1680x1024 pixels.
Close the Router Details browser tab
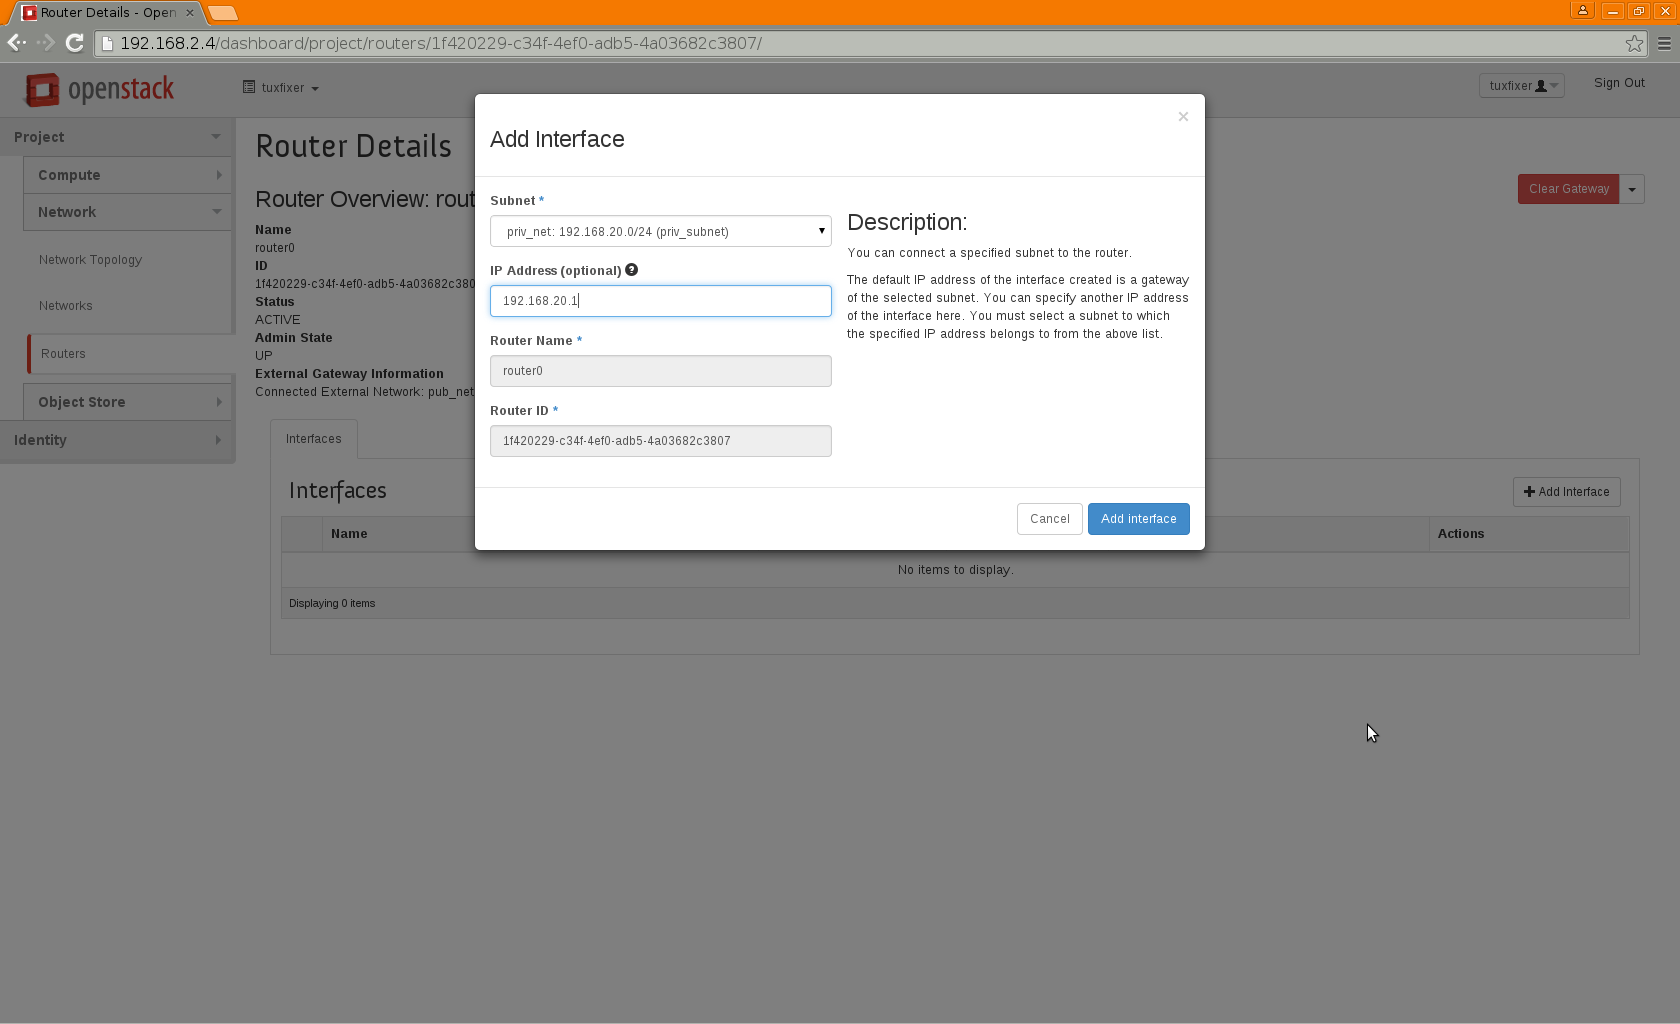pos(190,13)
